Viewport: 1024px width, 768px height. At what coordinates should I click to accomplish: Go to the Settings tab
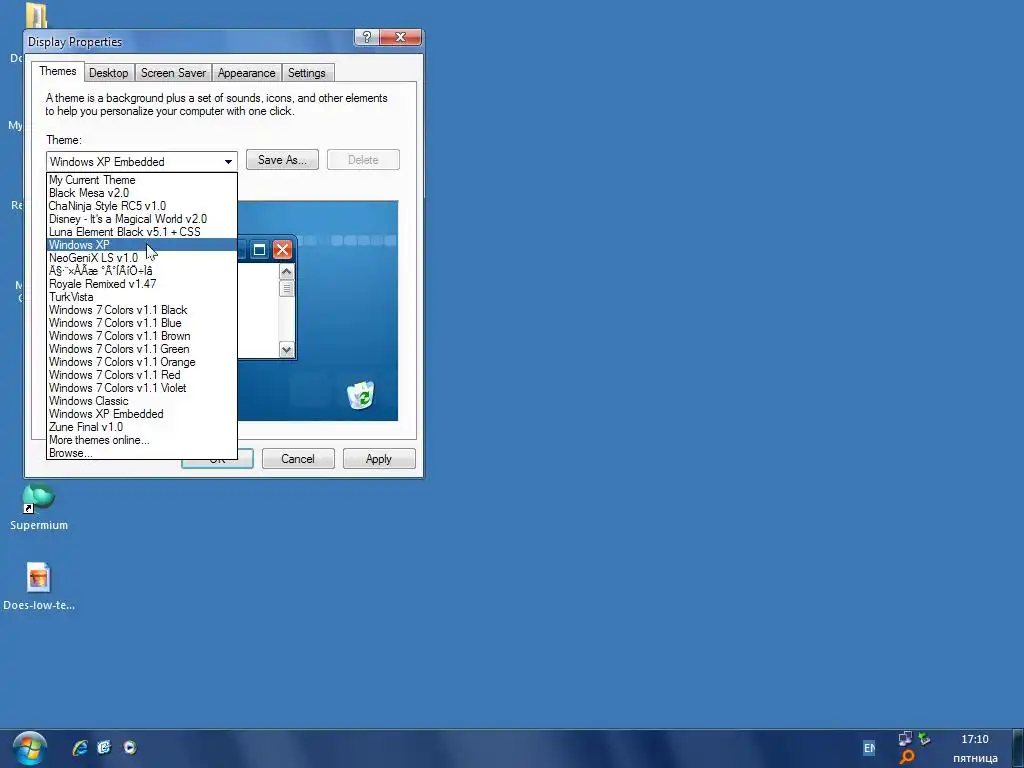(306, 73)
